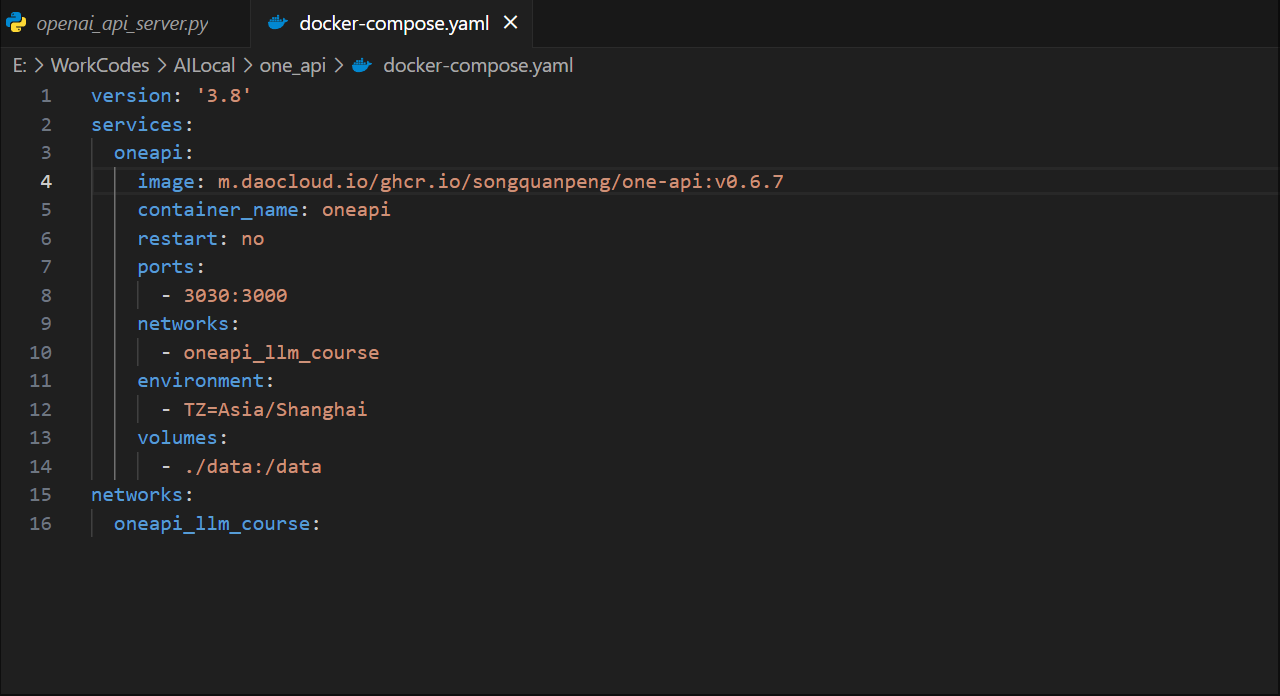This screenshot has width=1280, height=696.
Task: Click oneapi_llm_course on line 16
Action: (212, 524)
